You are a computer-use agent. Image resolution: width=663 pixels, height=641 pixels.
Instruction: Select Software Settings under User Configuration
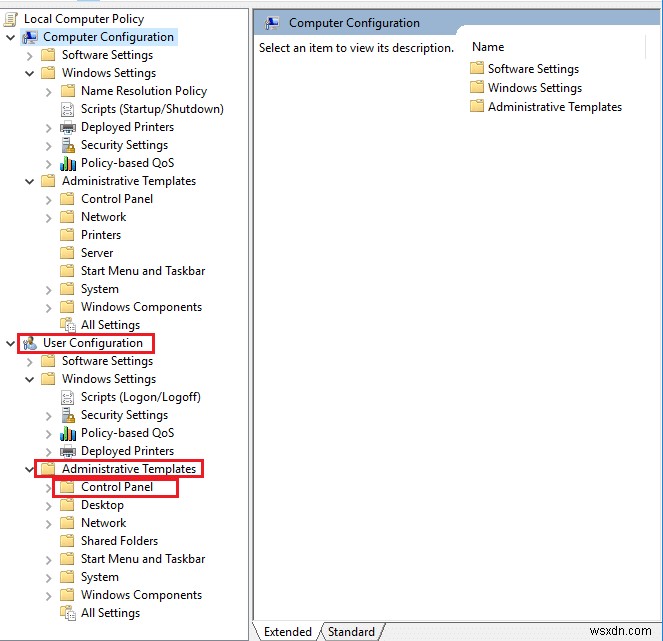(107, 361)
